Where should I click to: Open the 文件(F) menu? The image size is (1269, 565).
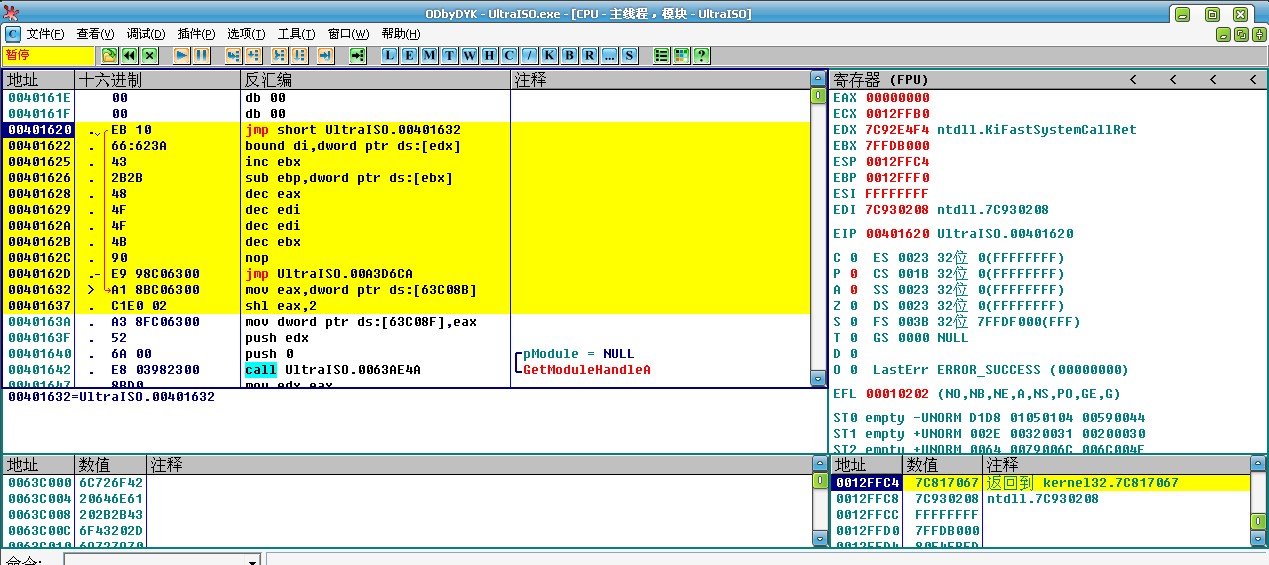tap(45, 34)
